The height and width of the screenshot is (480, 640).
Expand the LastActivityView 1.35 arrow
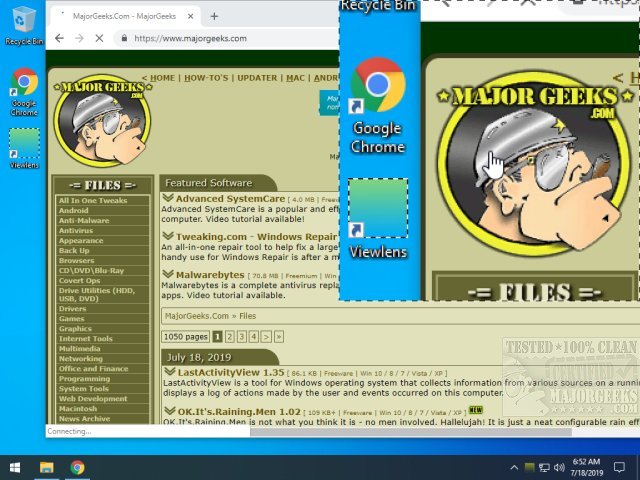(x=169, y=372)
